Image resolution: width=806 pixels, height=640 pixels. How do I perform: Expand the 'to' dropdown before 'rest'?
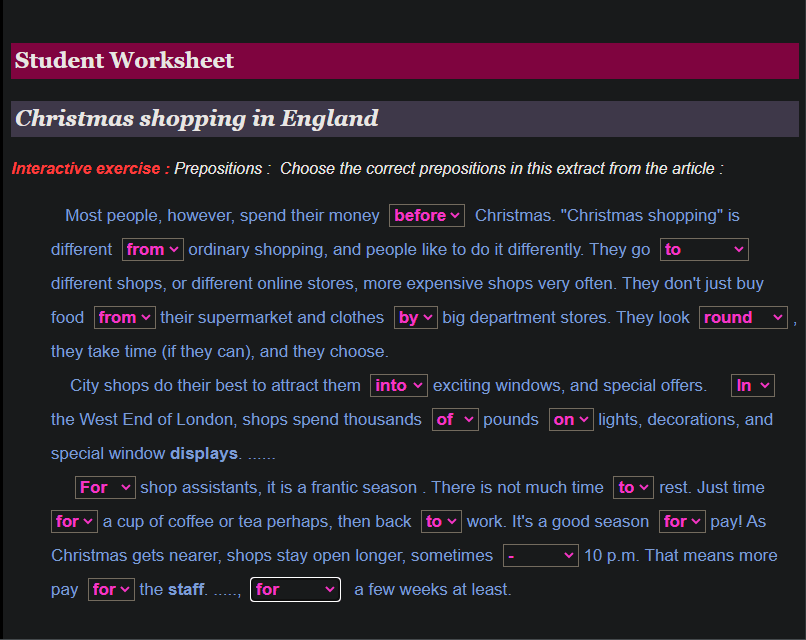click(634, 488)
